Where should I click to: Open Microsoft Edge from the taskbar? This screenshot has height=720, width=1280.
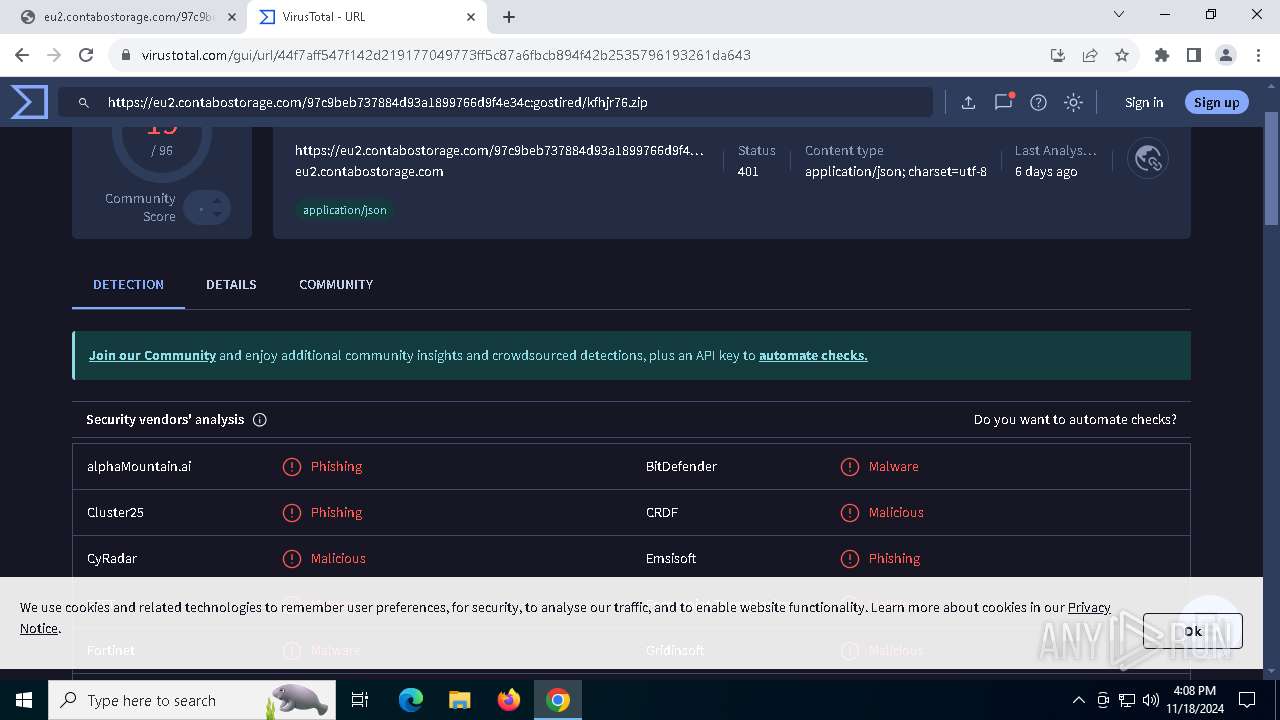coord(411,700)
